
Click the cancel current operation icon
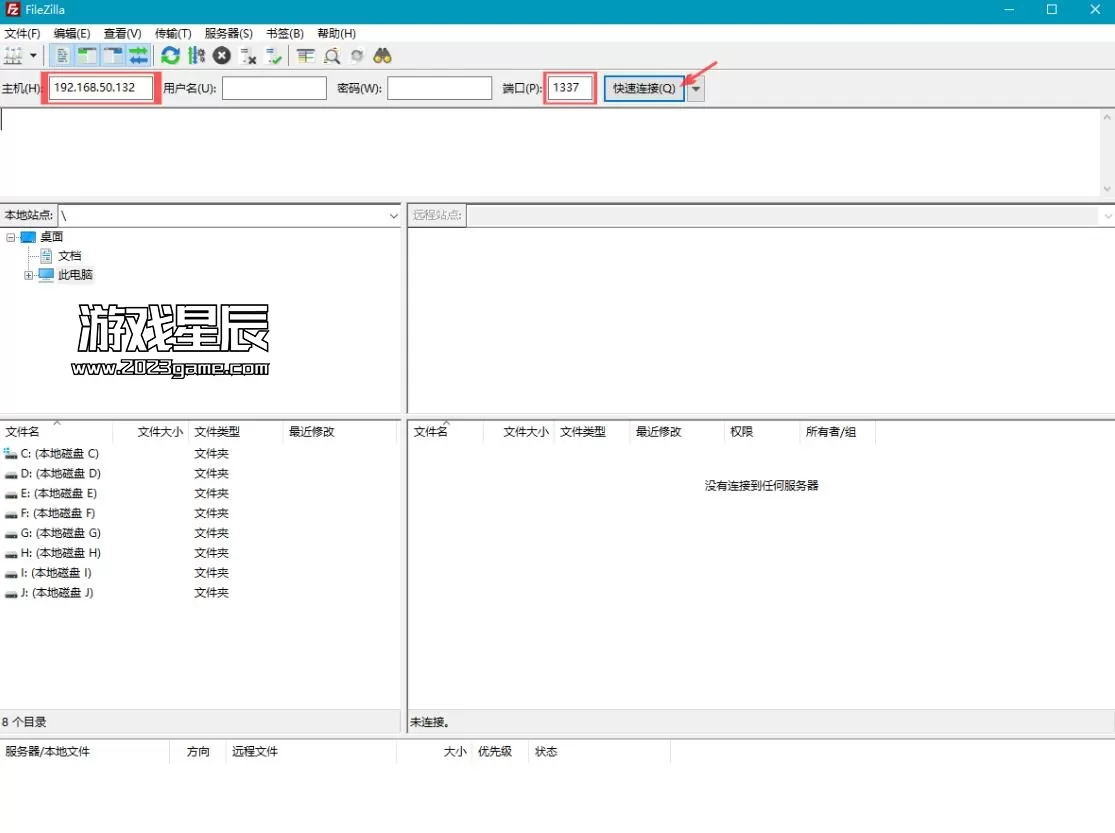222,56
